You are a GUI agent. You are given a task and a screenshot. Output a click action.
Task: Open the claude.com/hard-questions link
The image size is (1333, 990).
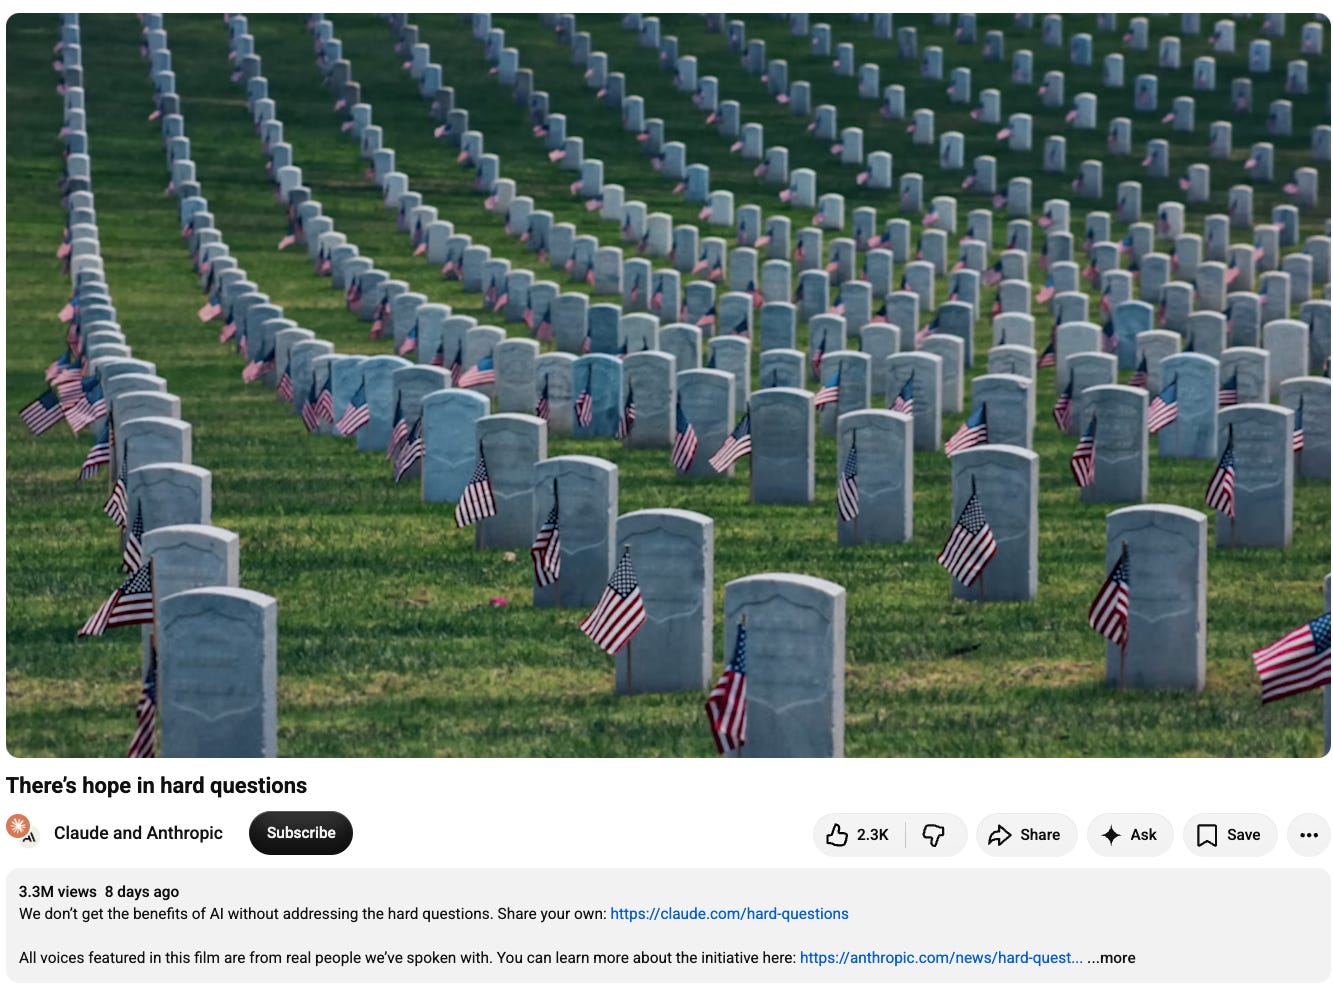(x=729, y=914)
